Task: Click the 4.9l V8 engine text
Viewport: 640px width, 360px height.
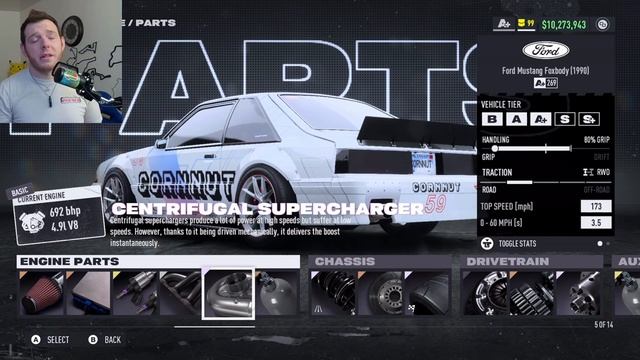Action: click(x=66, y=226)
